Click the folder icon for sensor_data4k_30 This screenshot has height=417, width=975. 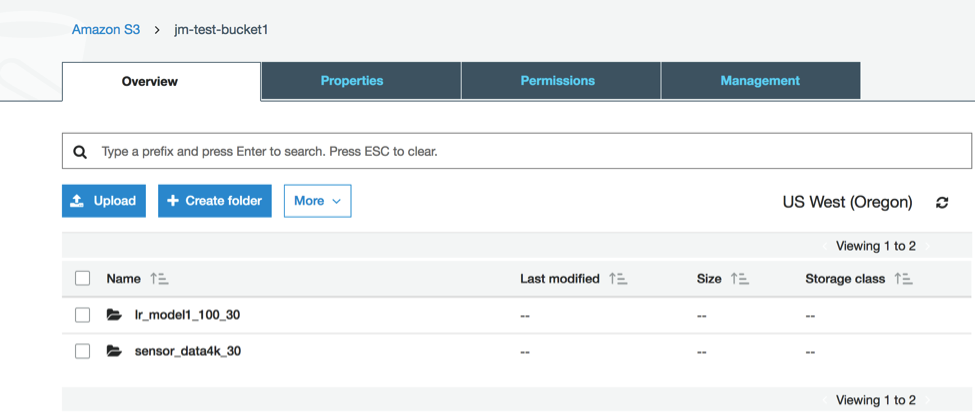pyautogui.click(x=114, y=351)
